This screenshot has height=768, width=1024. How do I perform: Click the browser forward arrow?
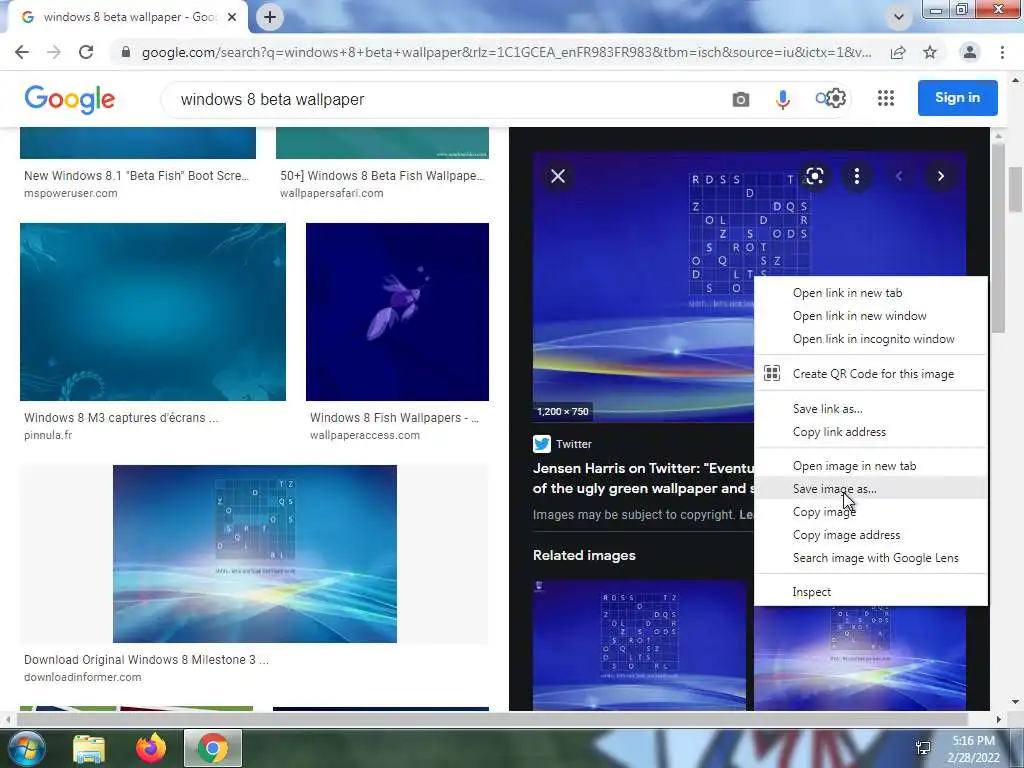click(x=54, y=52)
